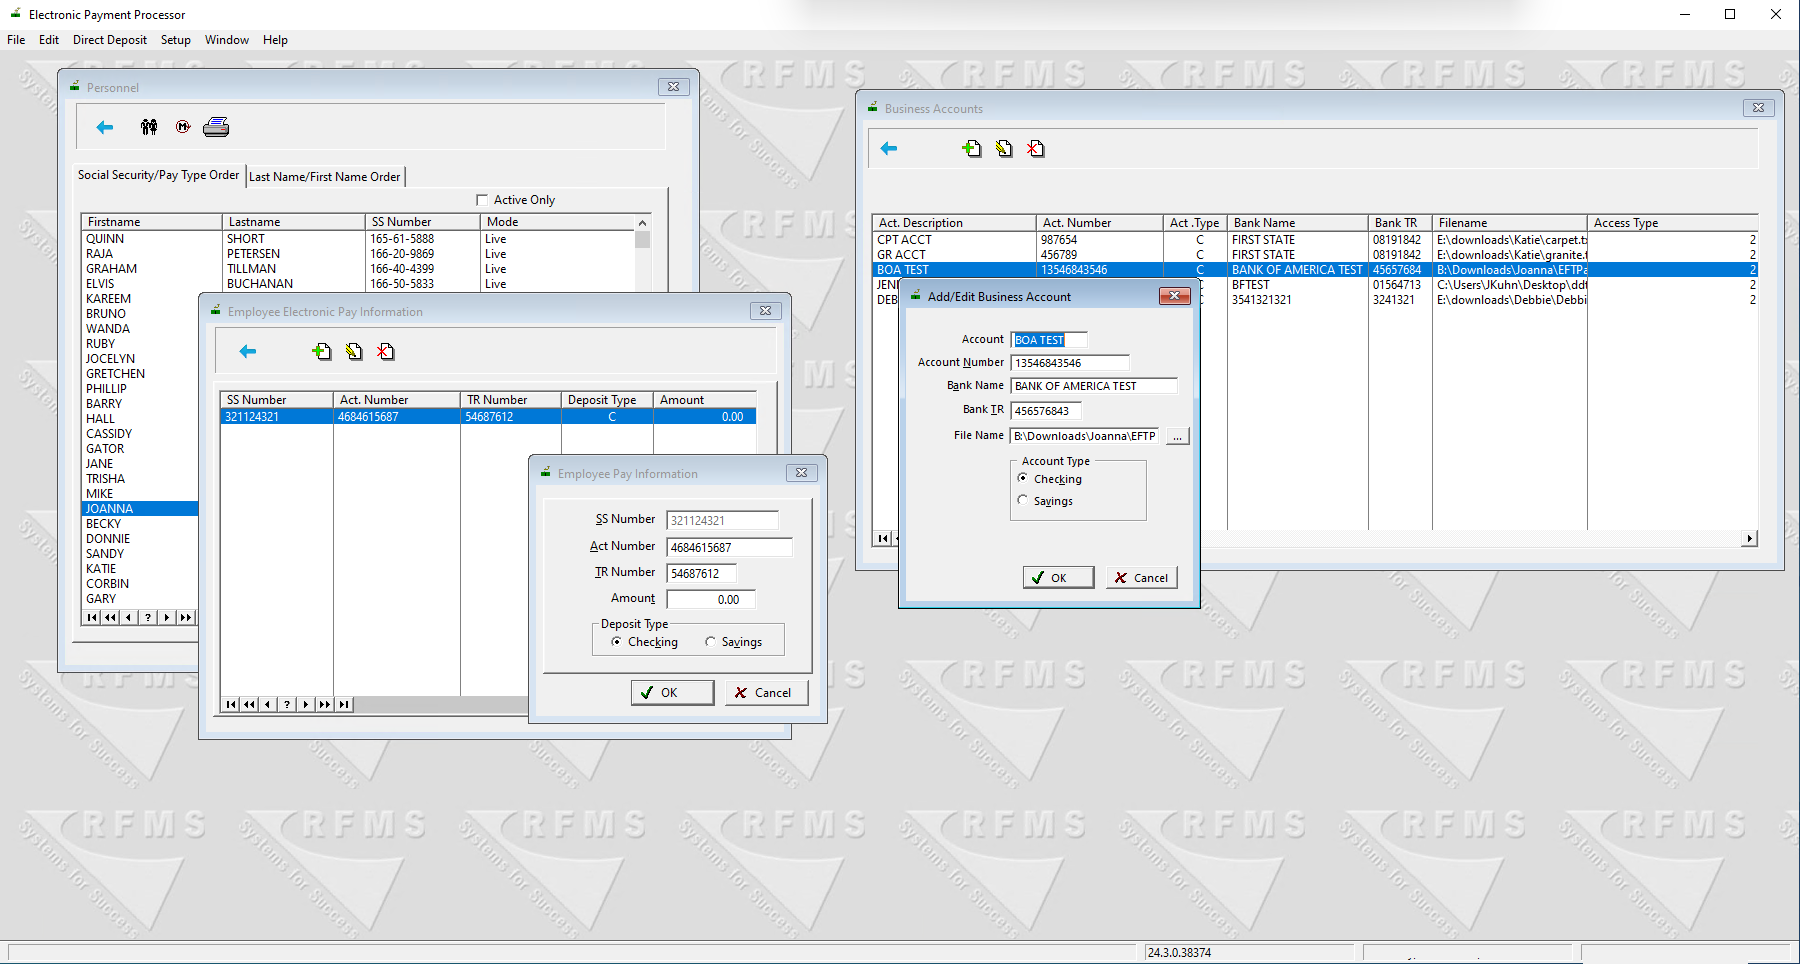Click Delete record icon in Employee Electronic Pay toolbar
This screenshot has width=1800, height=964.
pos(387,352)
